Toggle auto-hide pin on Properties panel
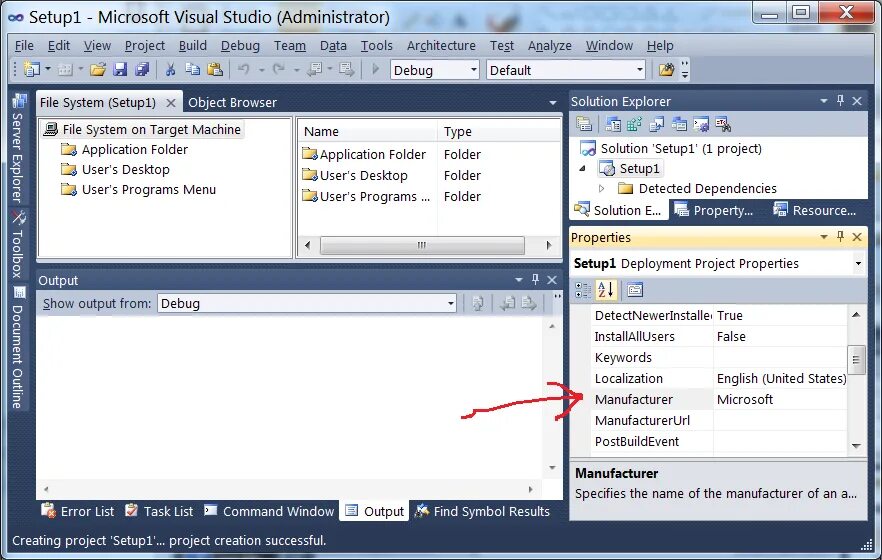The width and height of the screenshot is (882, 560). [x=840, y=237]
